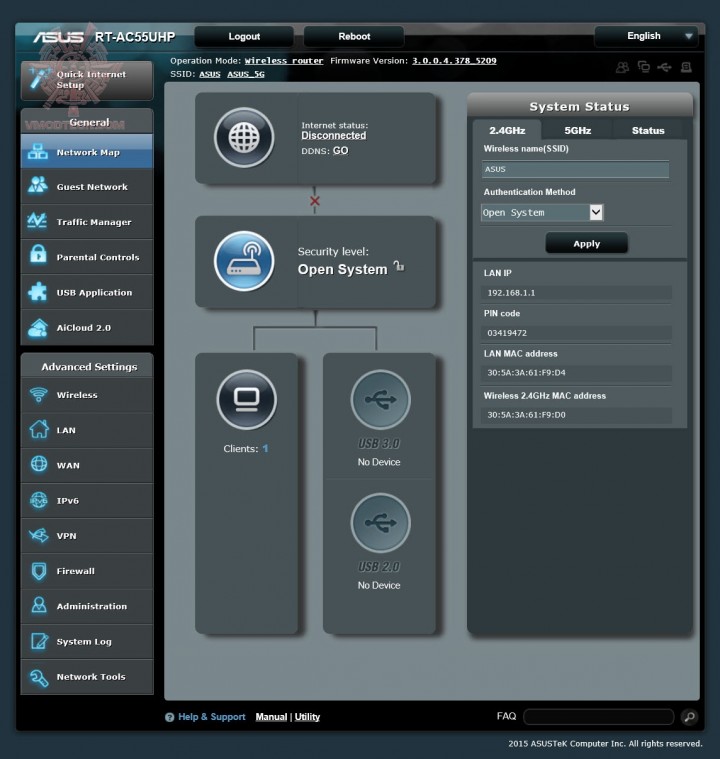Open Firewall settings

87,571
